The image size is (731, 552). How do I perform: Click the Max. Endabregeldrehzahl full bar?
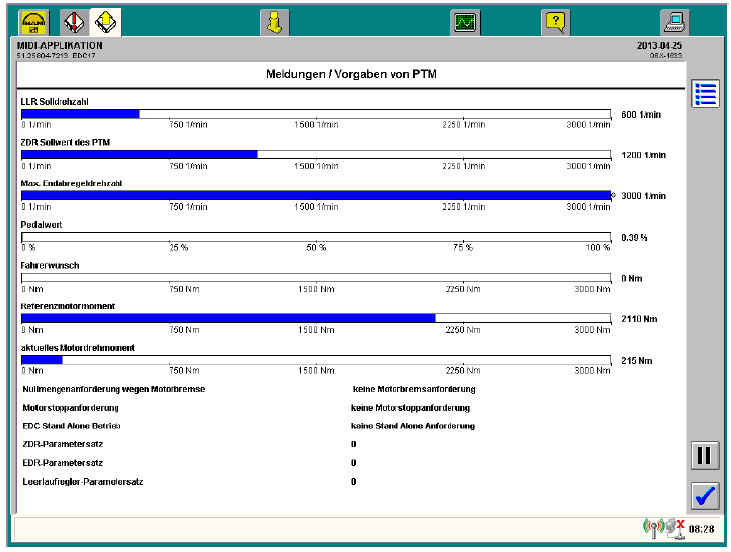(315, 196)
